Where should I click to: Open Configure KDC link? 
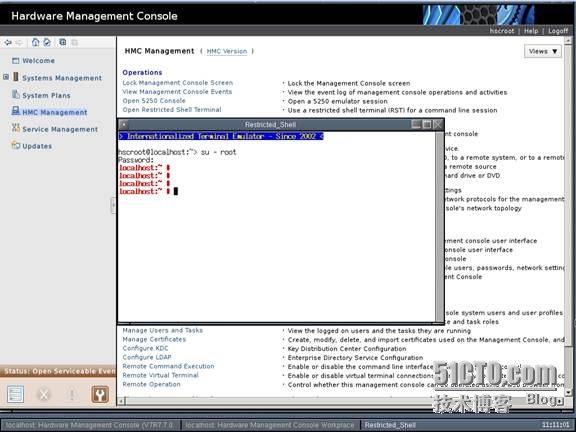(145, 348)
